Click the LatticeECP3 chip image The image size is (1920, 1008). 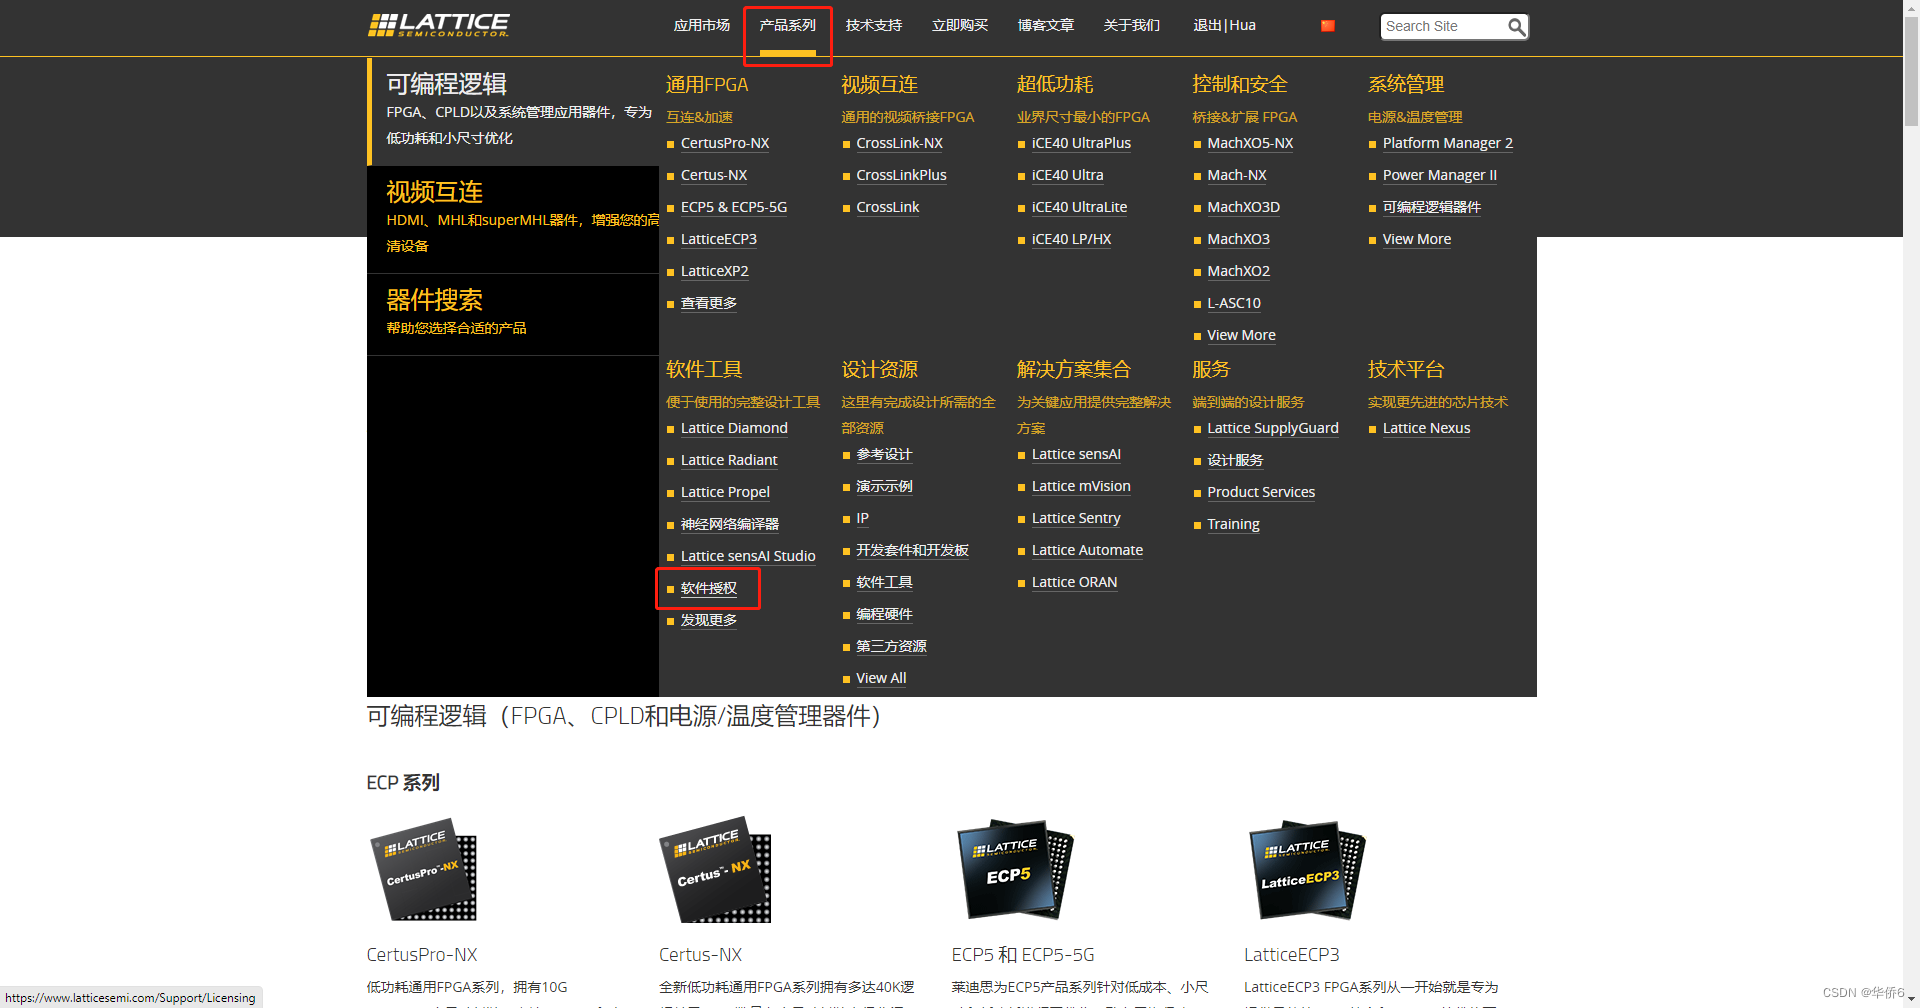[x=1306, y=870]
